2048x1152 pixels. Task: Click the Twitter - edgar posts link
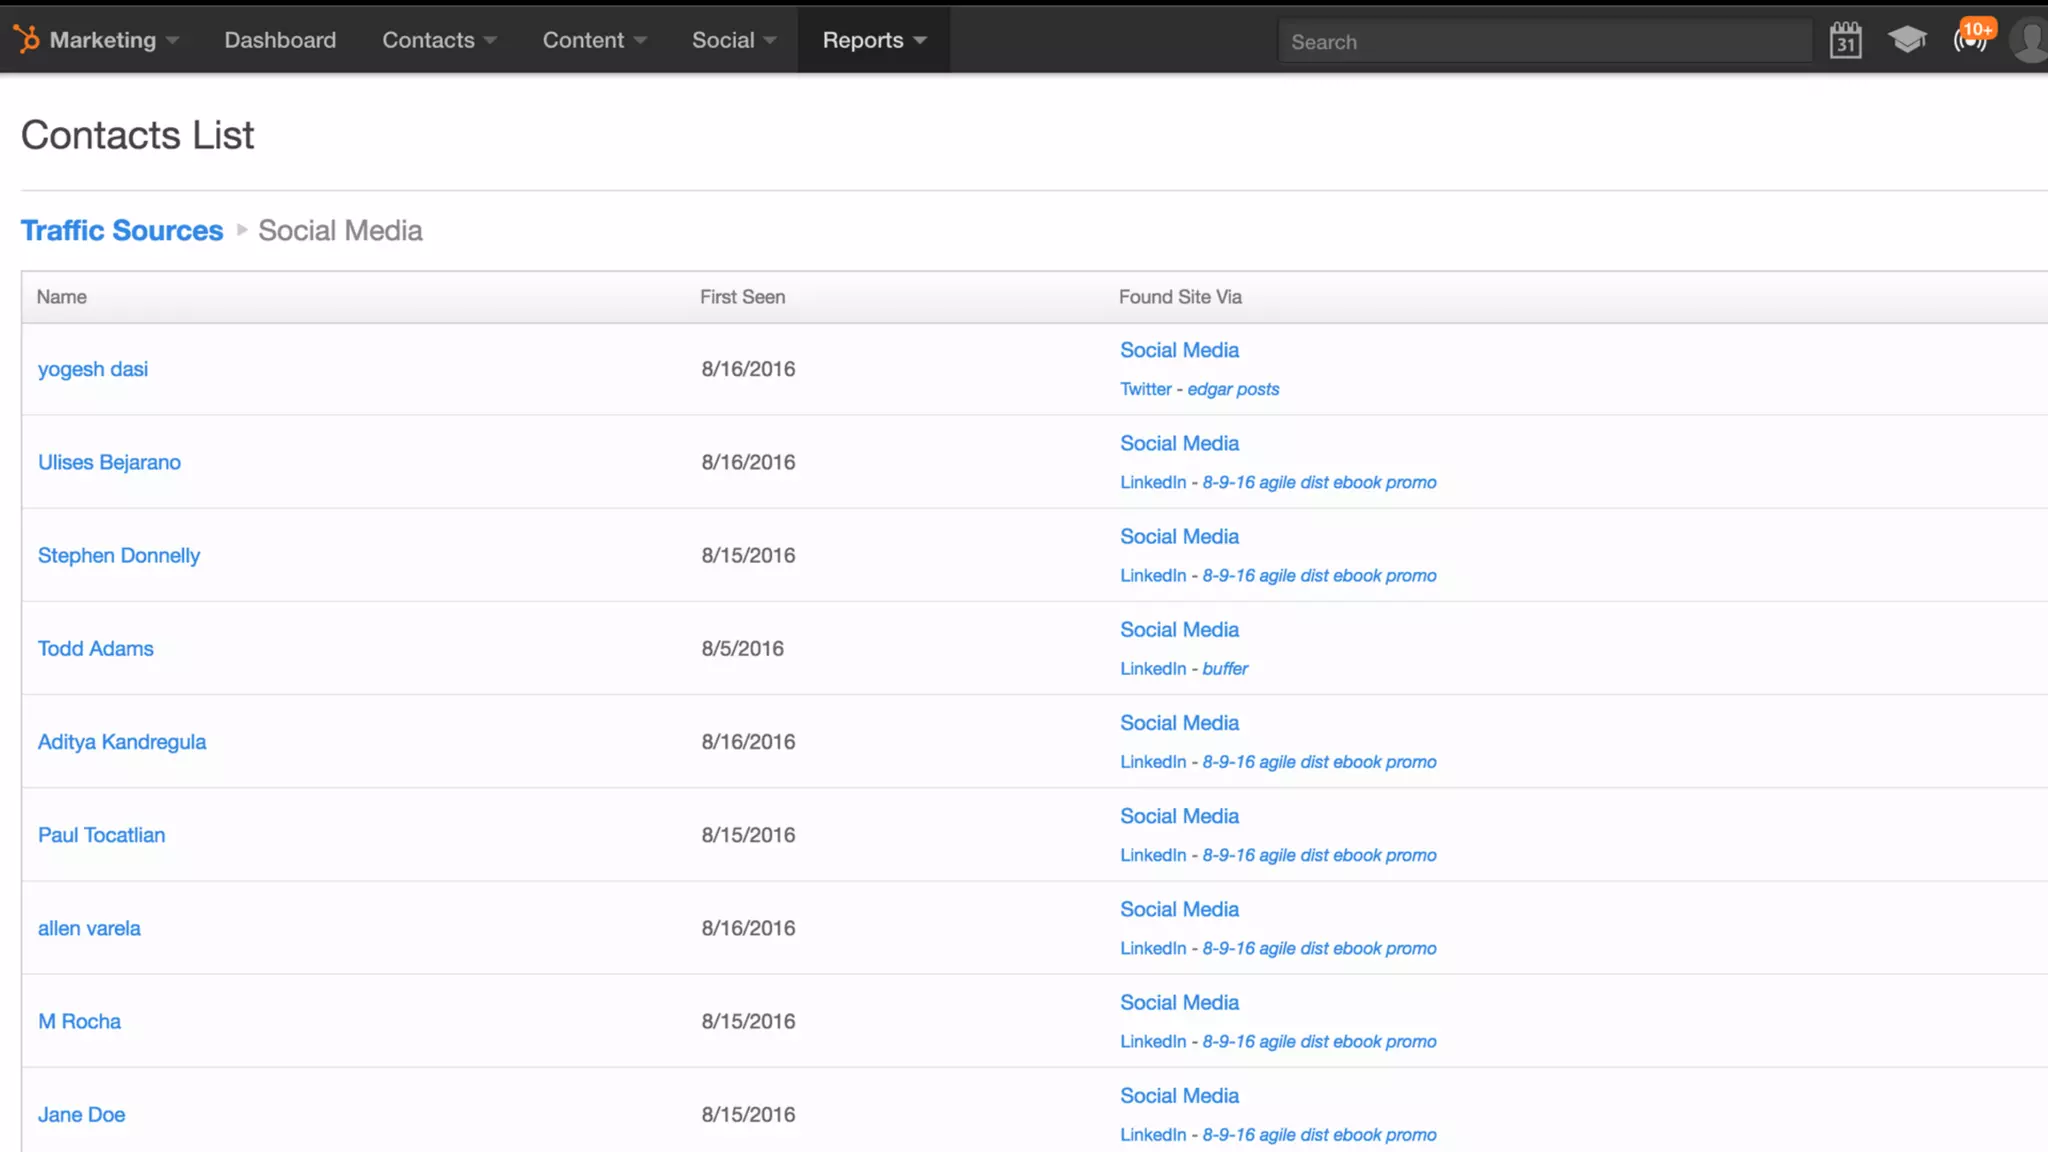click(1199, 389)
